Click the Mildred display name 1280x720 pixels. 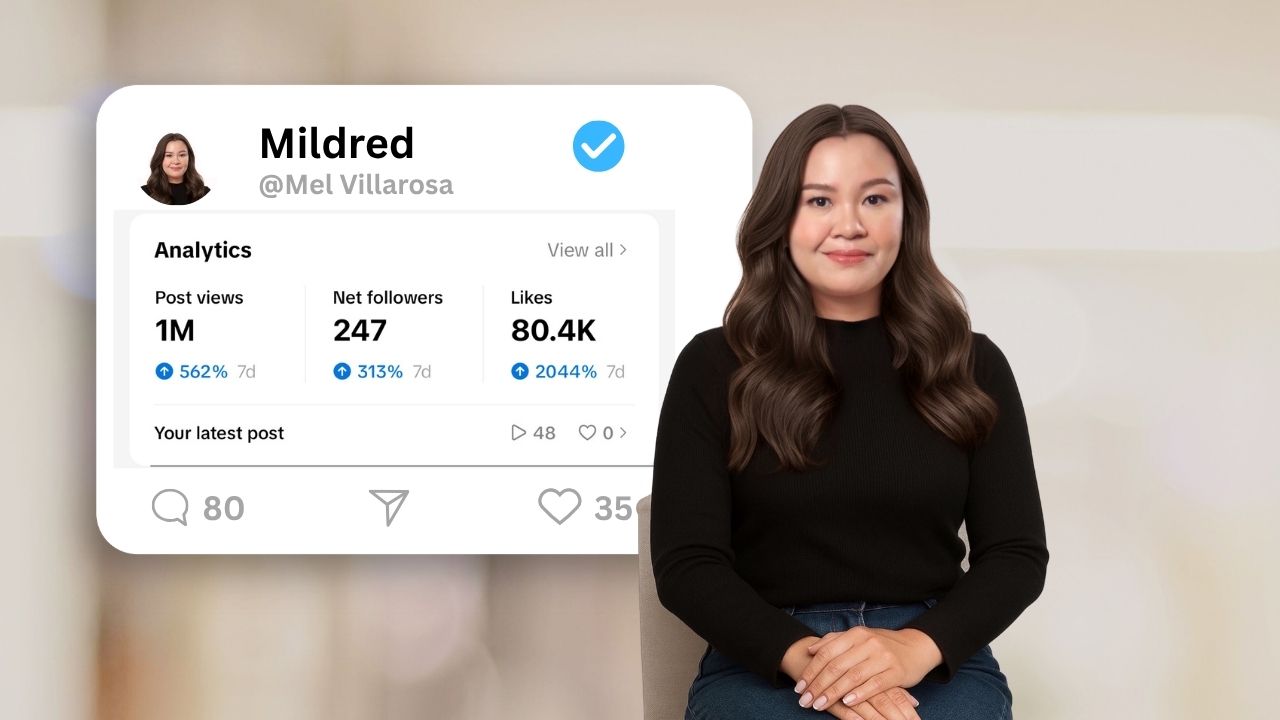(337, 144)
